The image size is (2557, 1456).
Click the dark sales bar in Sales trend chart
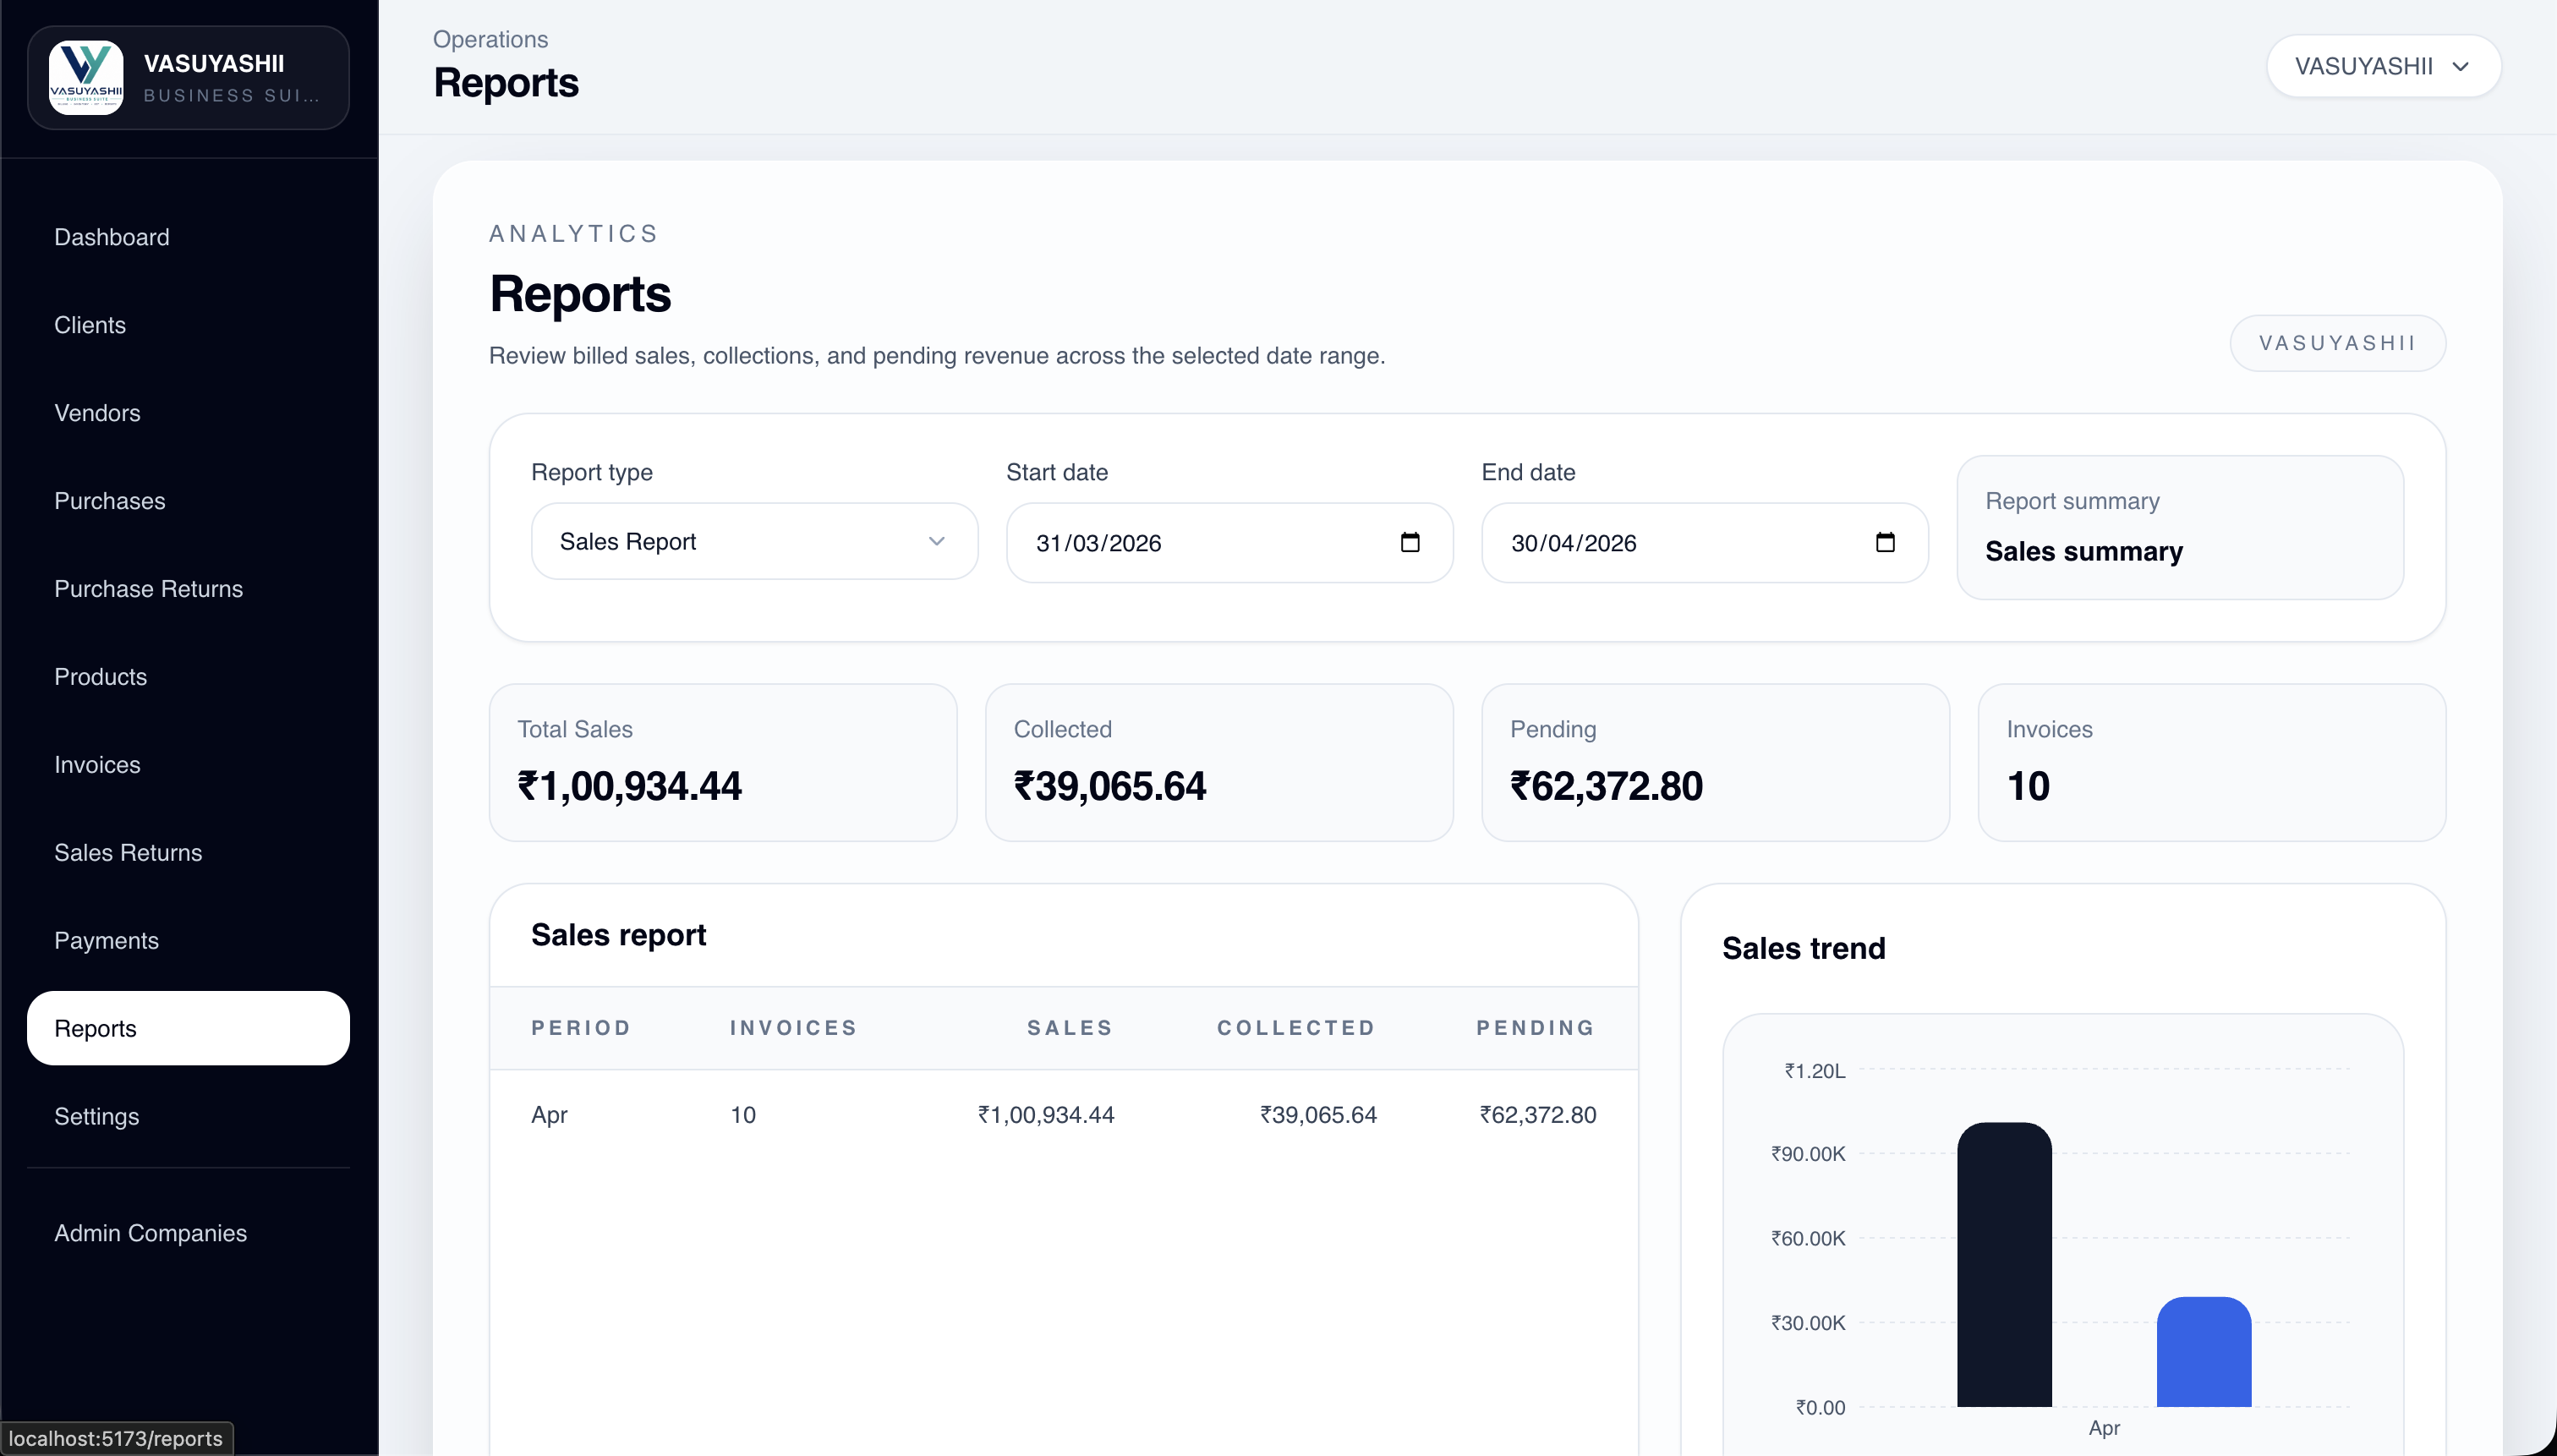2004,1264
